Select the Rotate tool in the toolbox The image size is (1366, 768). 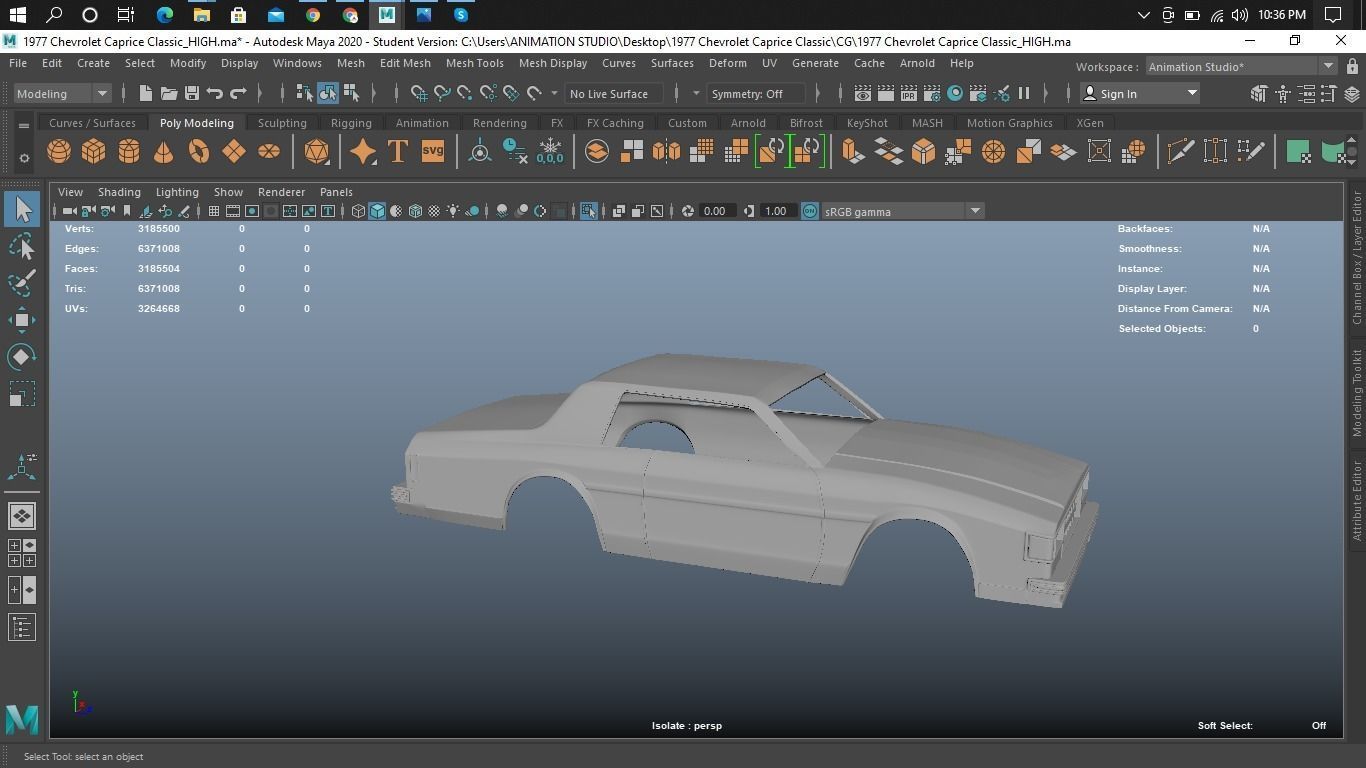[22, 357]
